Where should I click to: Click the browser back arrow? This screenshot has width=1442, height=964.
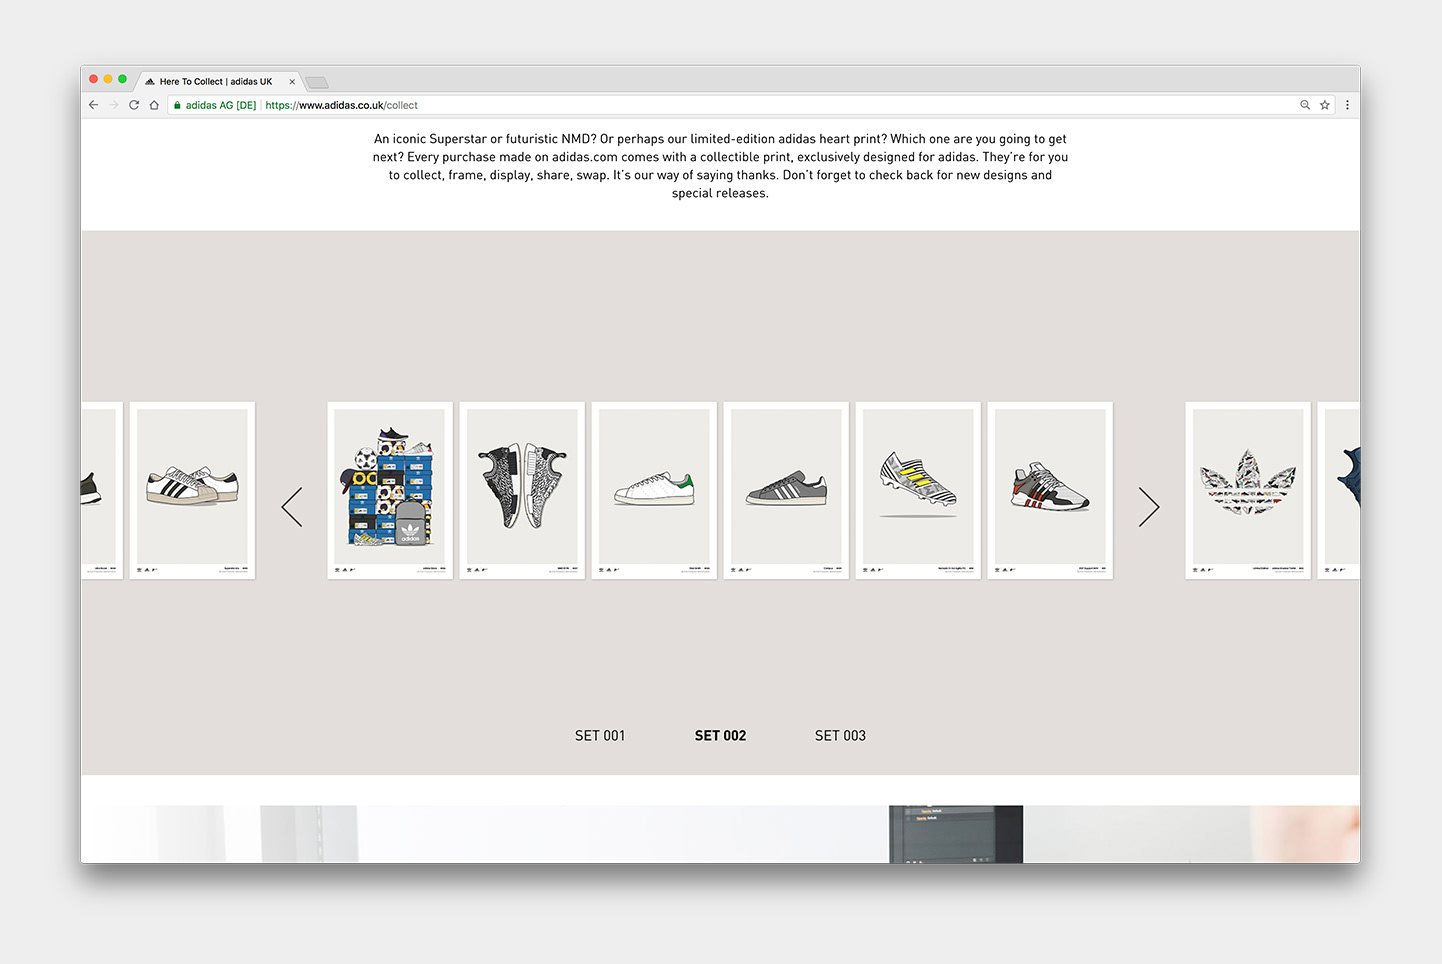[94, 105]
